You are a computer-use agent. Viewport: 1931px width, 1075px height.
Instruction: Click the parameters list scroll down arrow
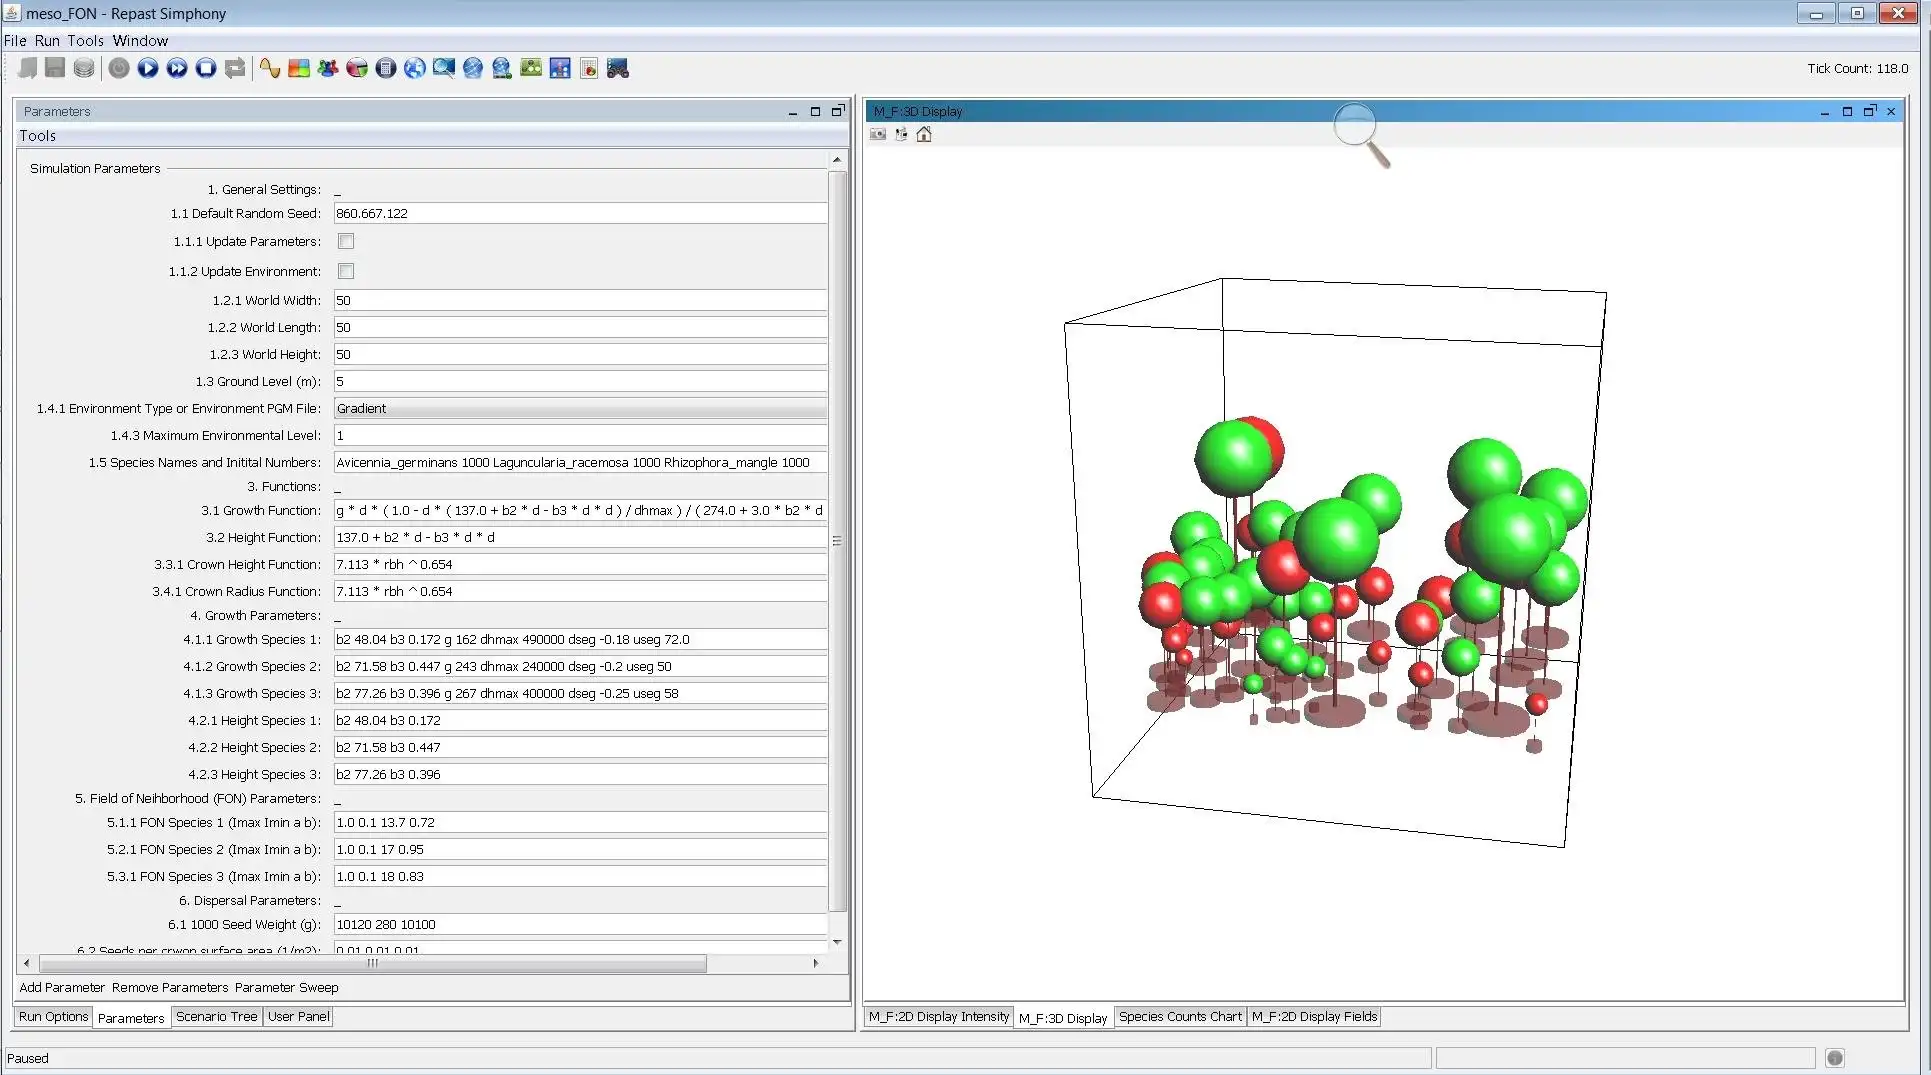[x=837, y=942]
